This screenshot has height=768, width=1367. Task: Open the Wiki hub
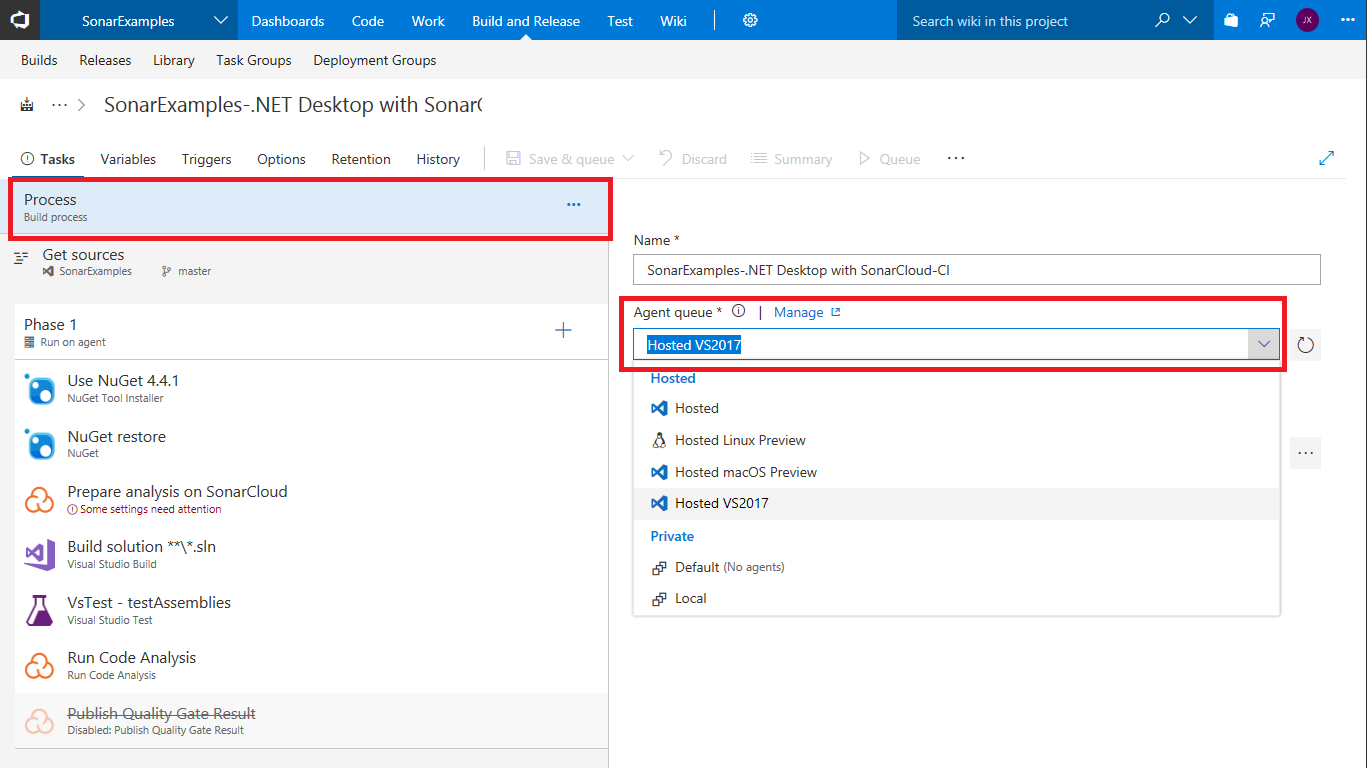pyautogui.click(x=673, y=21)
